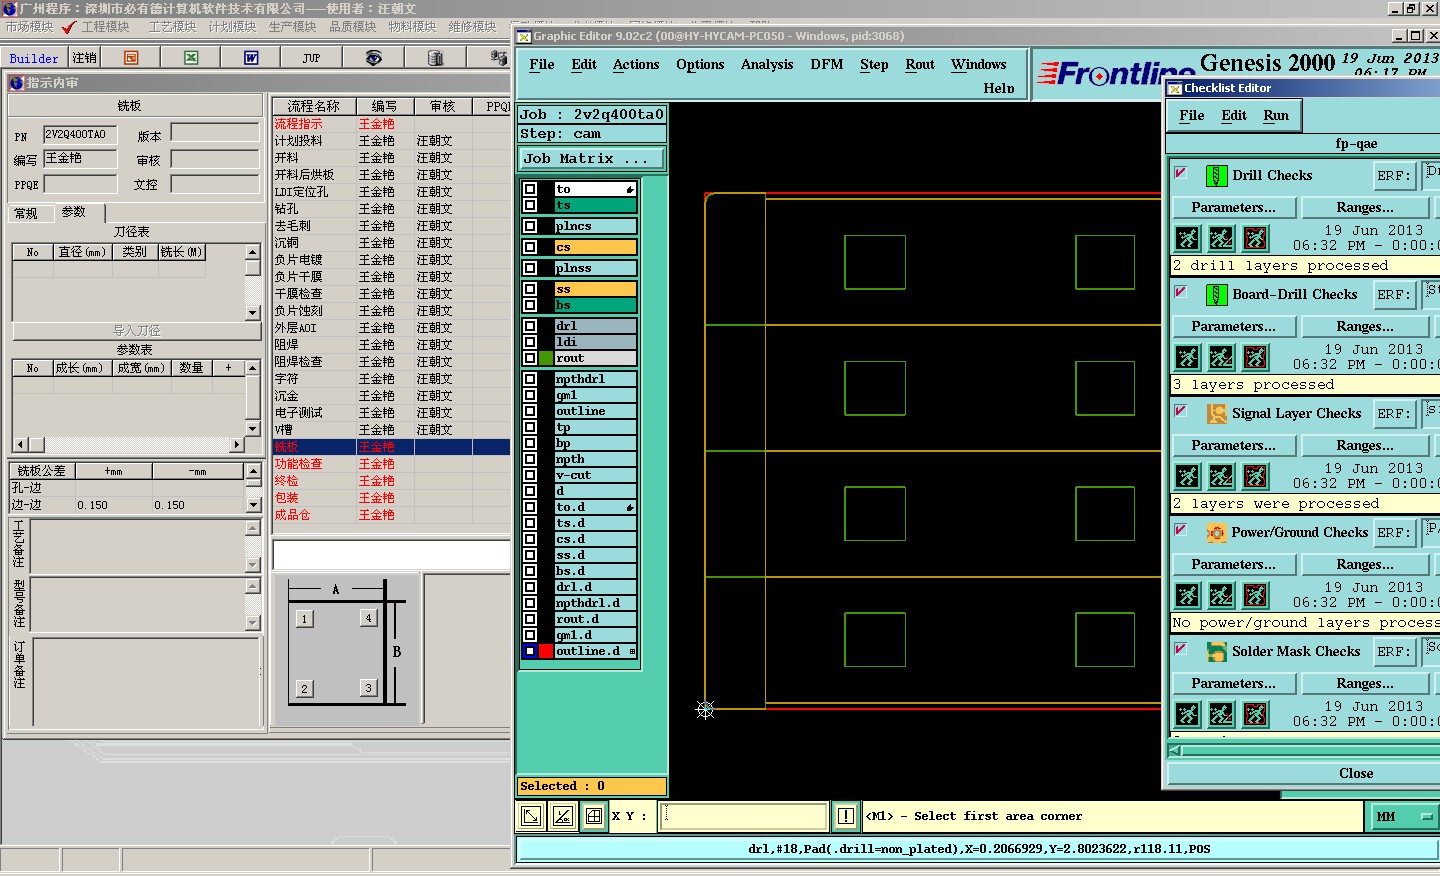Click the grid snap icon beside X Y field

click(594, 816)
